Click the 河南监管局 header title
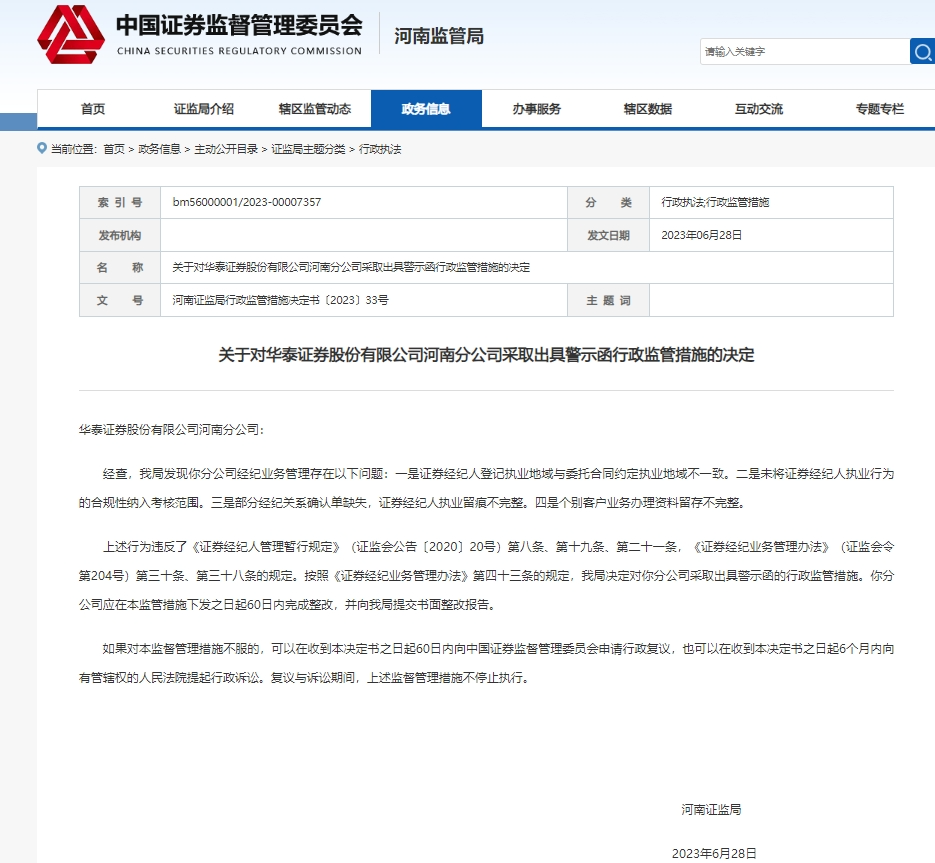The image size is (935, 863). [x=439, y=36]
